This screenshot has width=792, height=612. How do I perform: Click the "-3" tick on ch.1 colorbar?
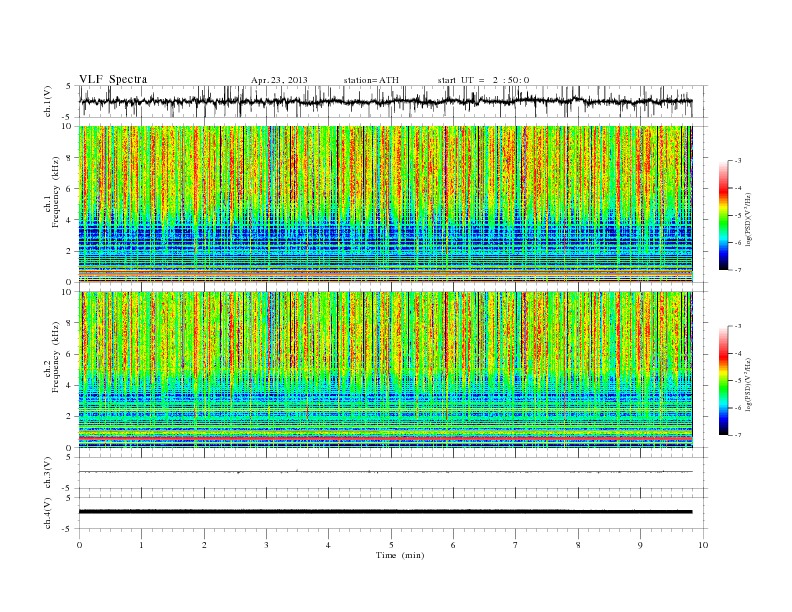tap(738, 161)
